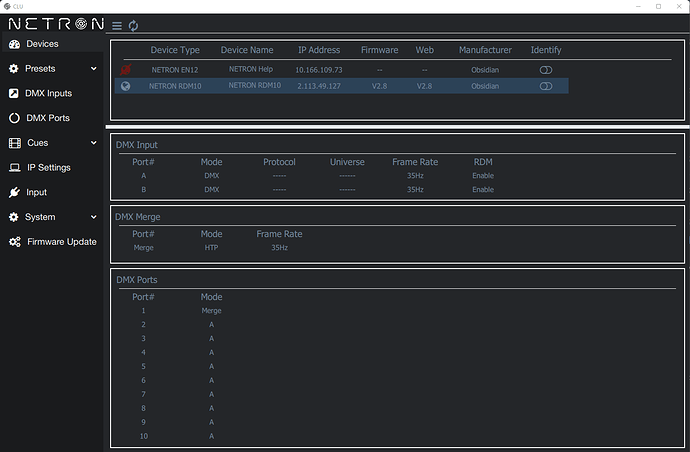The image size is (690, 452).
Task: Click DMX Ports row number 10
Action: coord(143,436)
